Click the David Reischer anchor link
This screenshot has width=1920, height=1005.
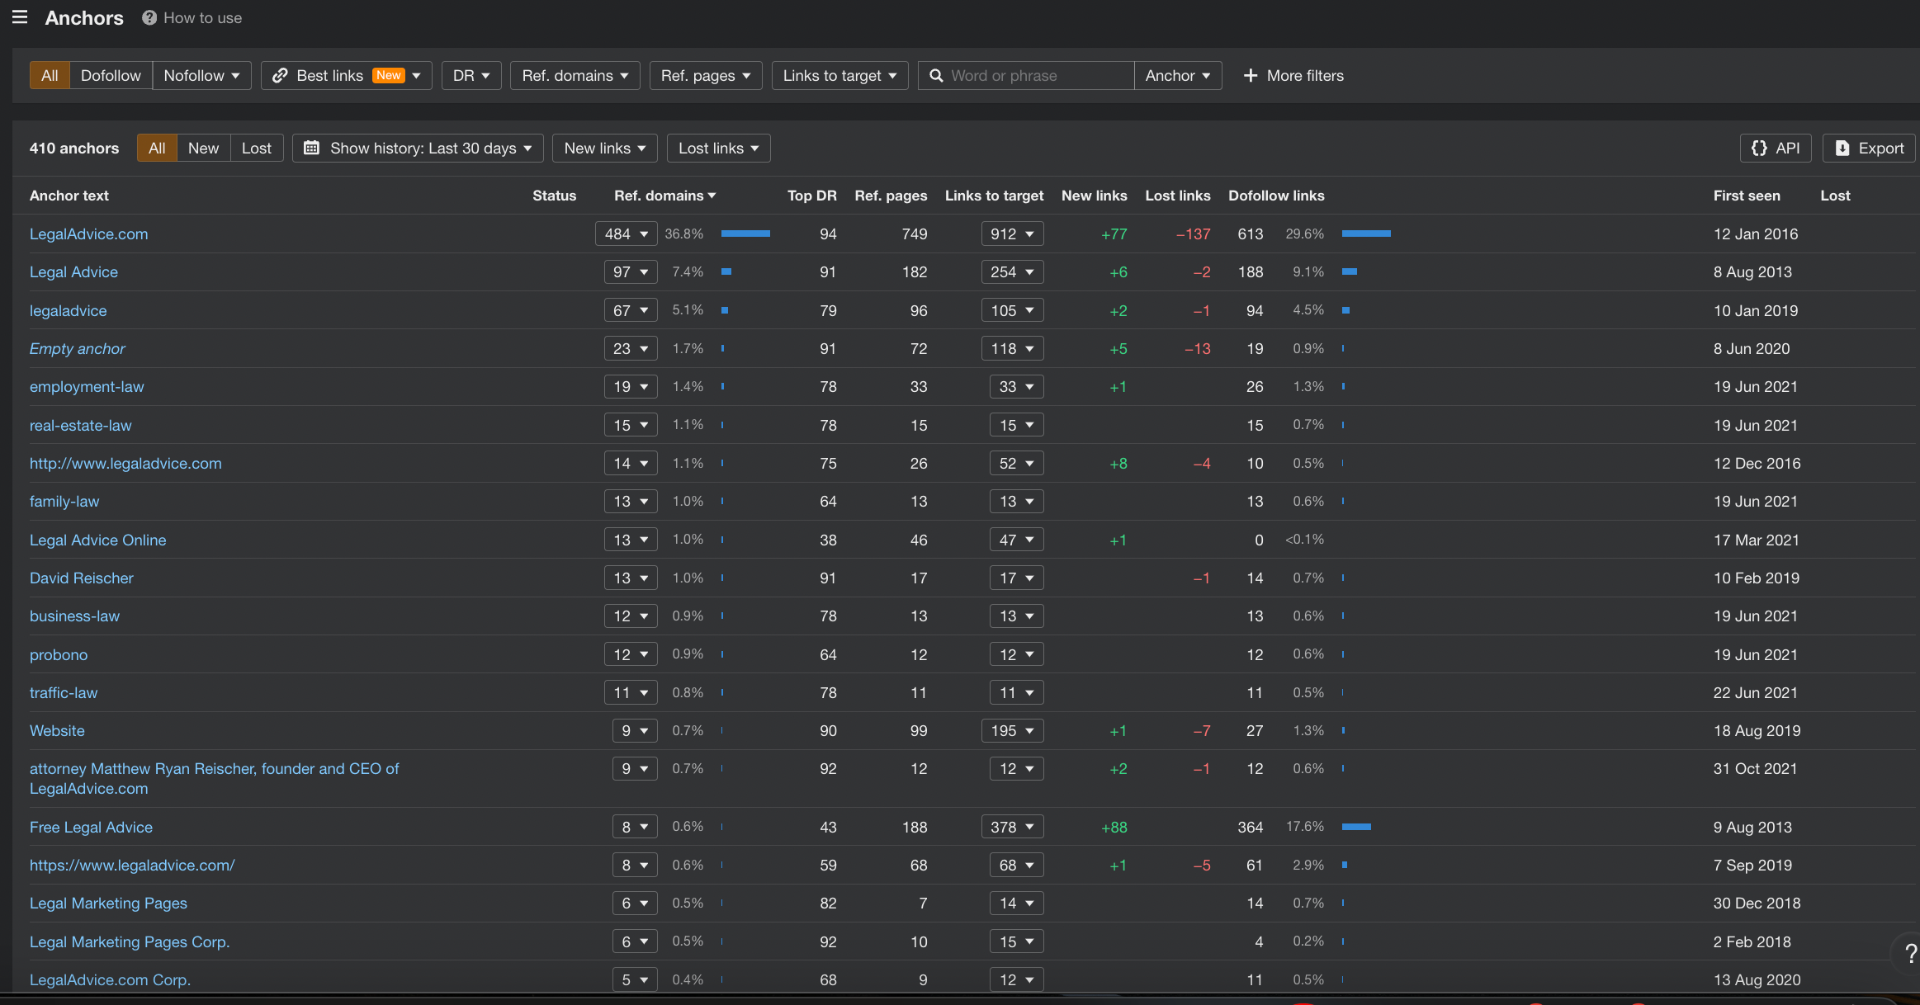[81, 578]
